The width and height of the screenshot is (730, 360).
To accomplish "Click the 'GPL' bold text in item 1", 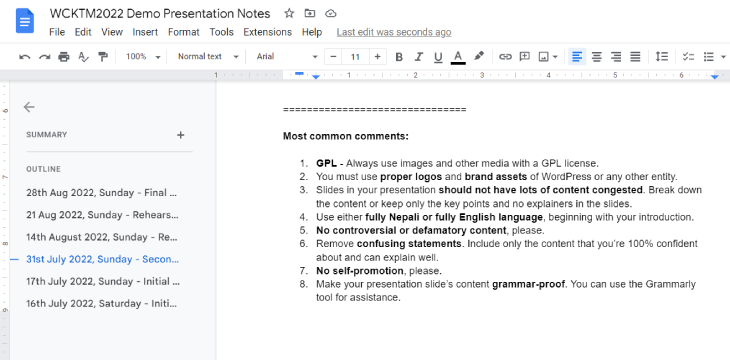I will coord(326,163).
